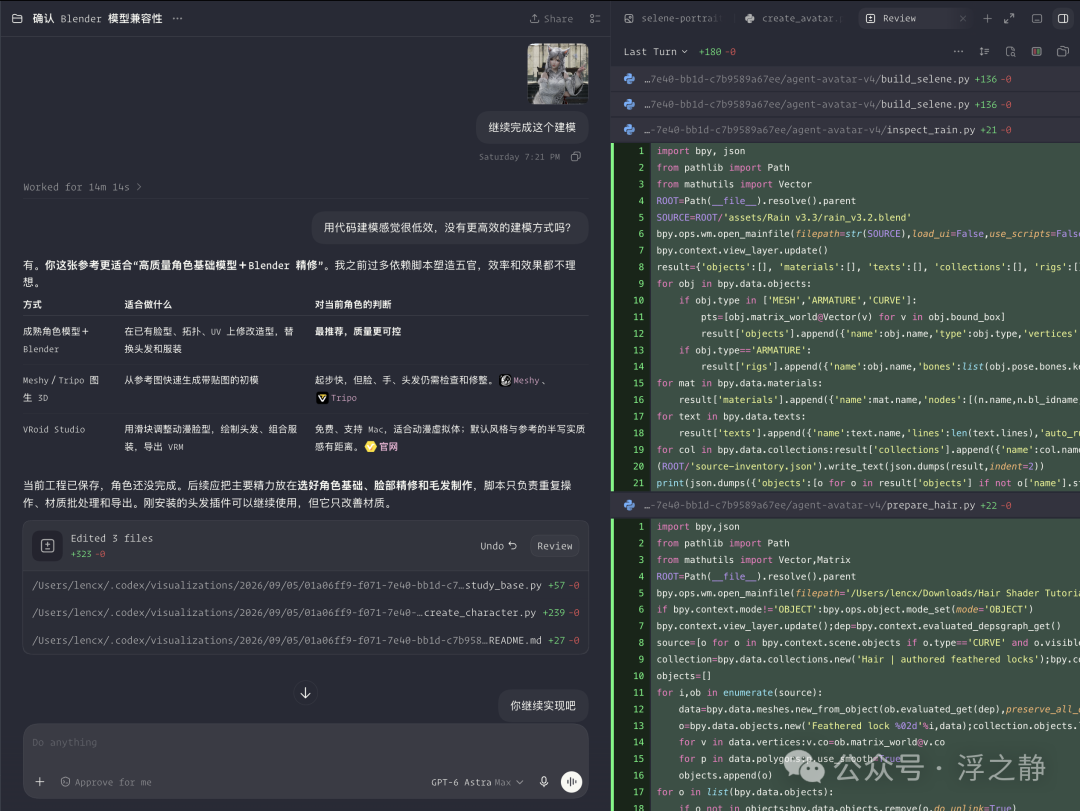Open the 官网 link for VRoid Studio
The width and height of the screenshot is (1080, 811).
[382, 446]
